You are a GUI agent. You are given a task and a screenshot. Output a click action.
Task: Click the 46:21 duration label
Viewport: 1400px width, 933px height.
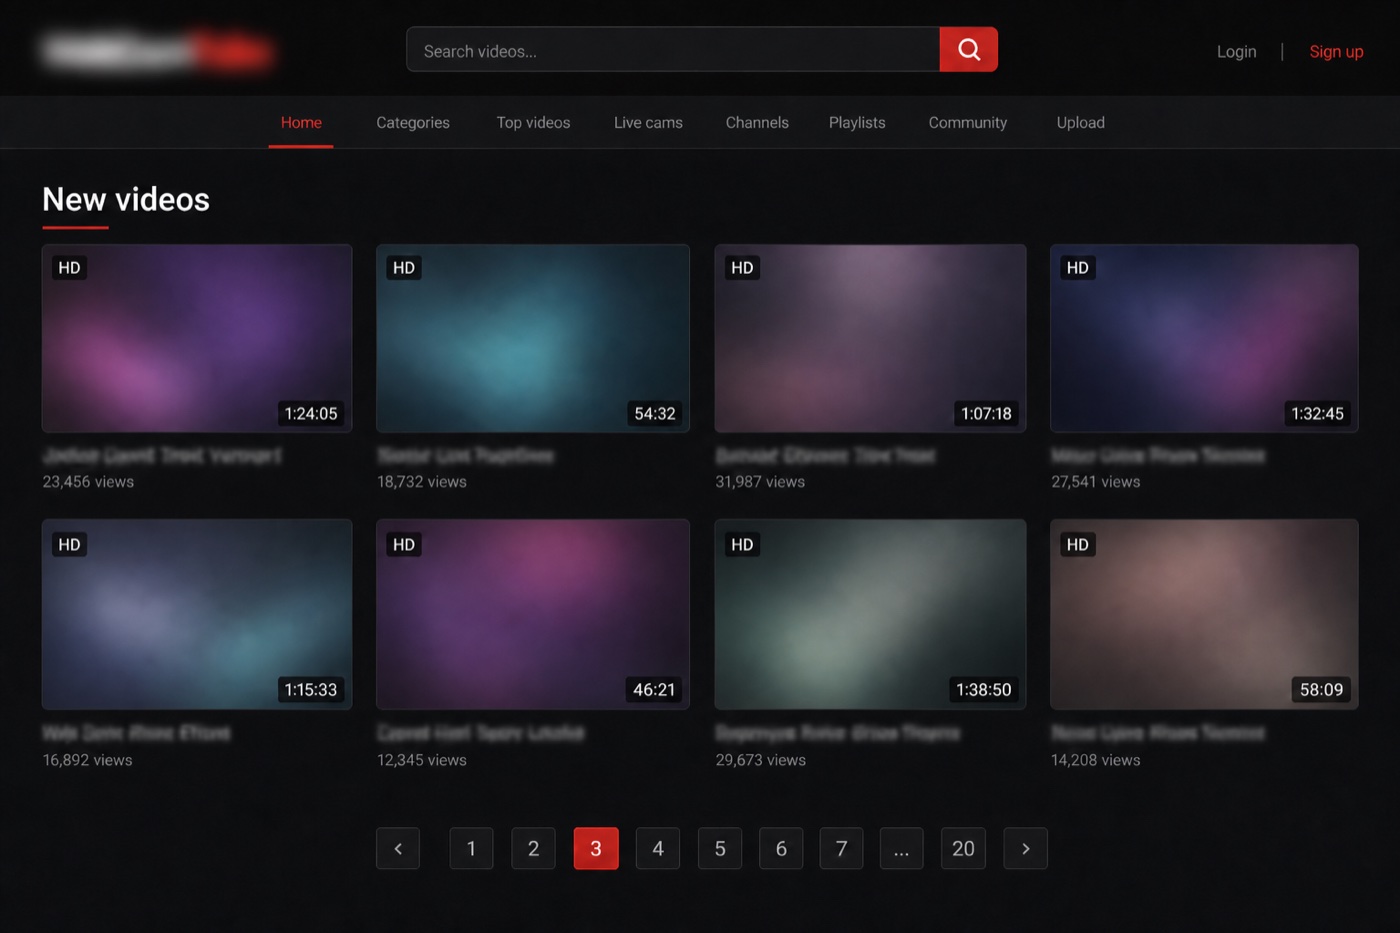[x=654, y=689]
